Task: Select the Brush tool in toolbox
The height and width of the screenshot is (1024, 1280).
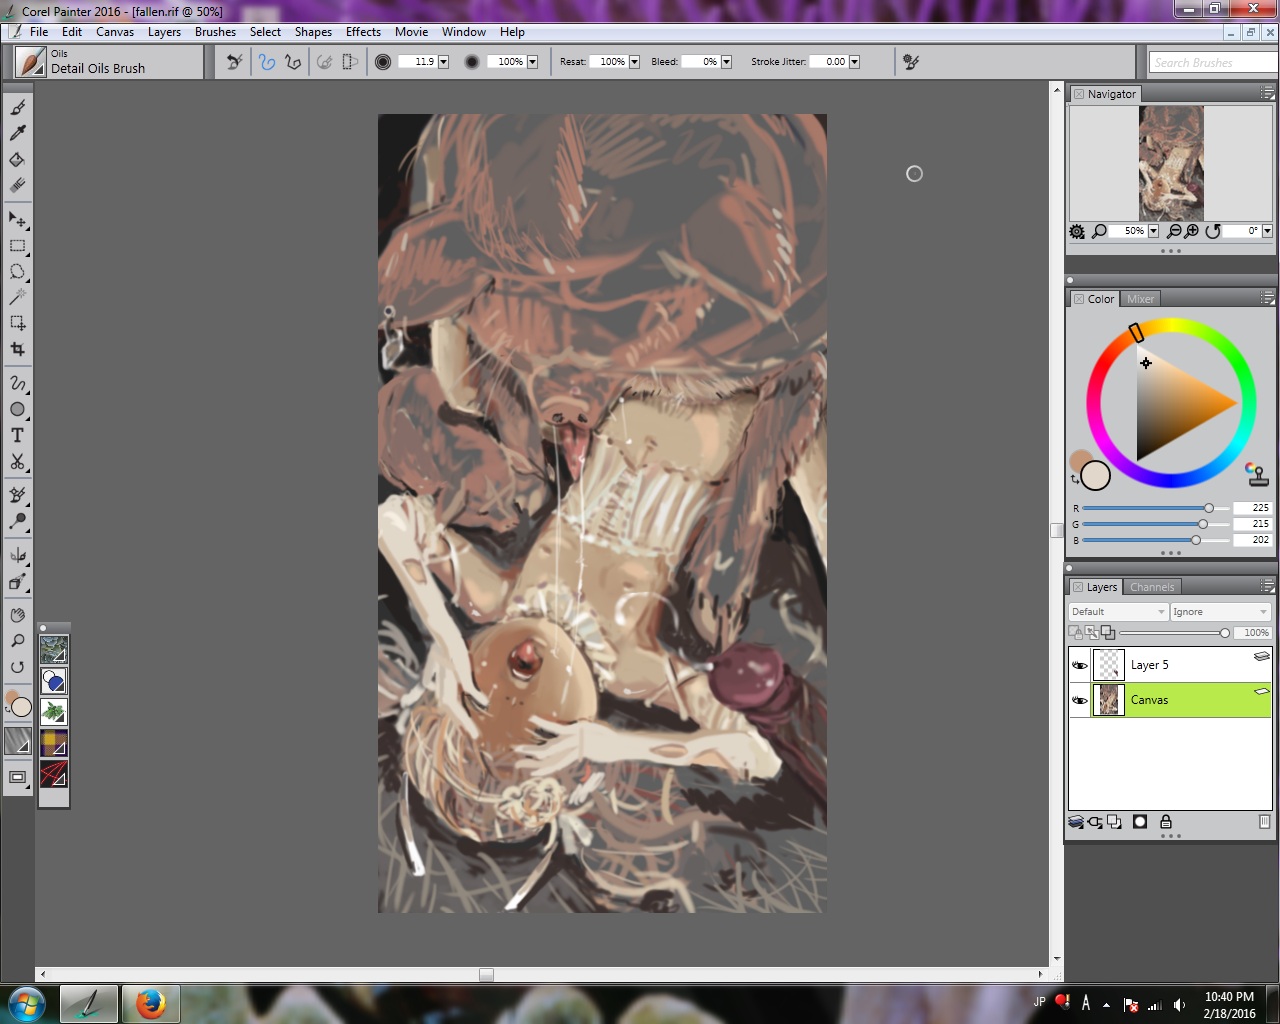Action: 17,107
